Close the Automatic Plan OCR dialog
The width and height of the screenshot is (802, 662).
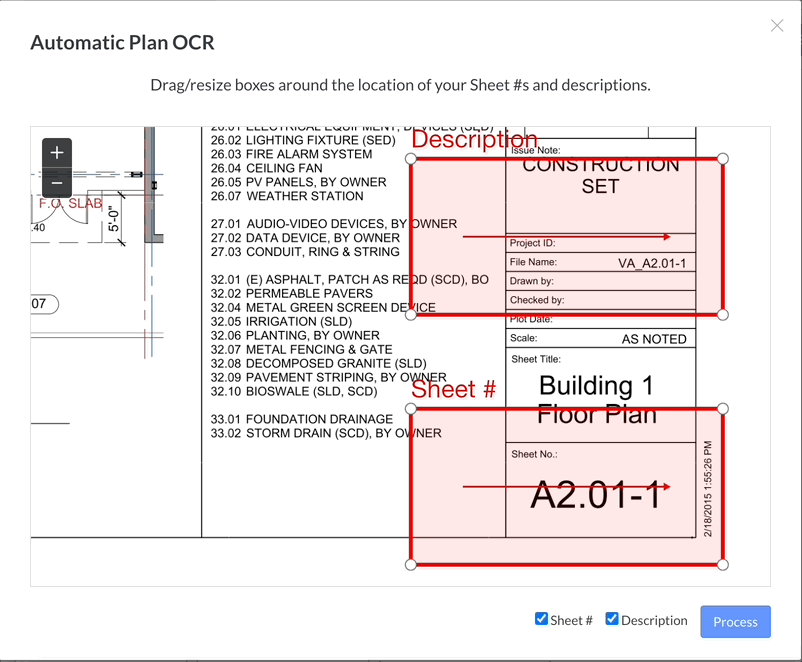click(x=777, y=26)
